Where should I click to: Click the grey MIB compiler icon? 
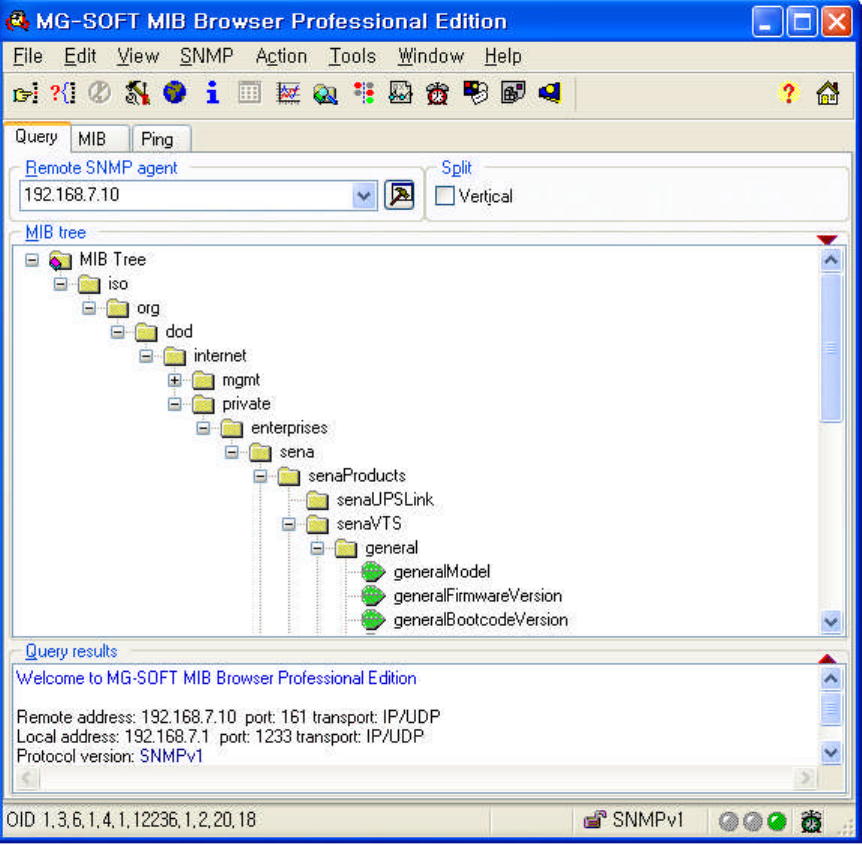(x=512, y=93)
